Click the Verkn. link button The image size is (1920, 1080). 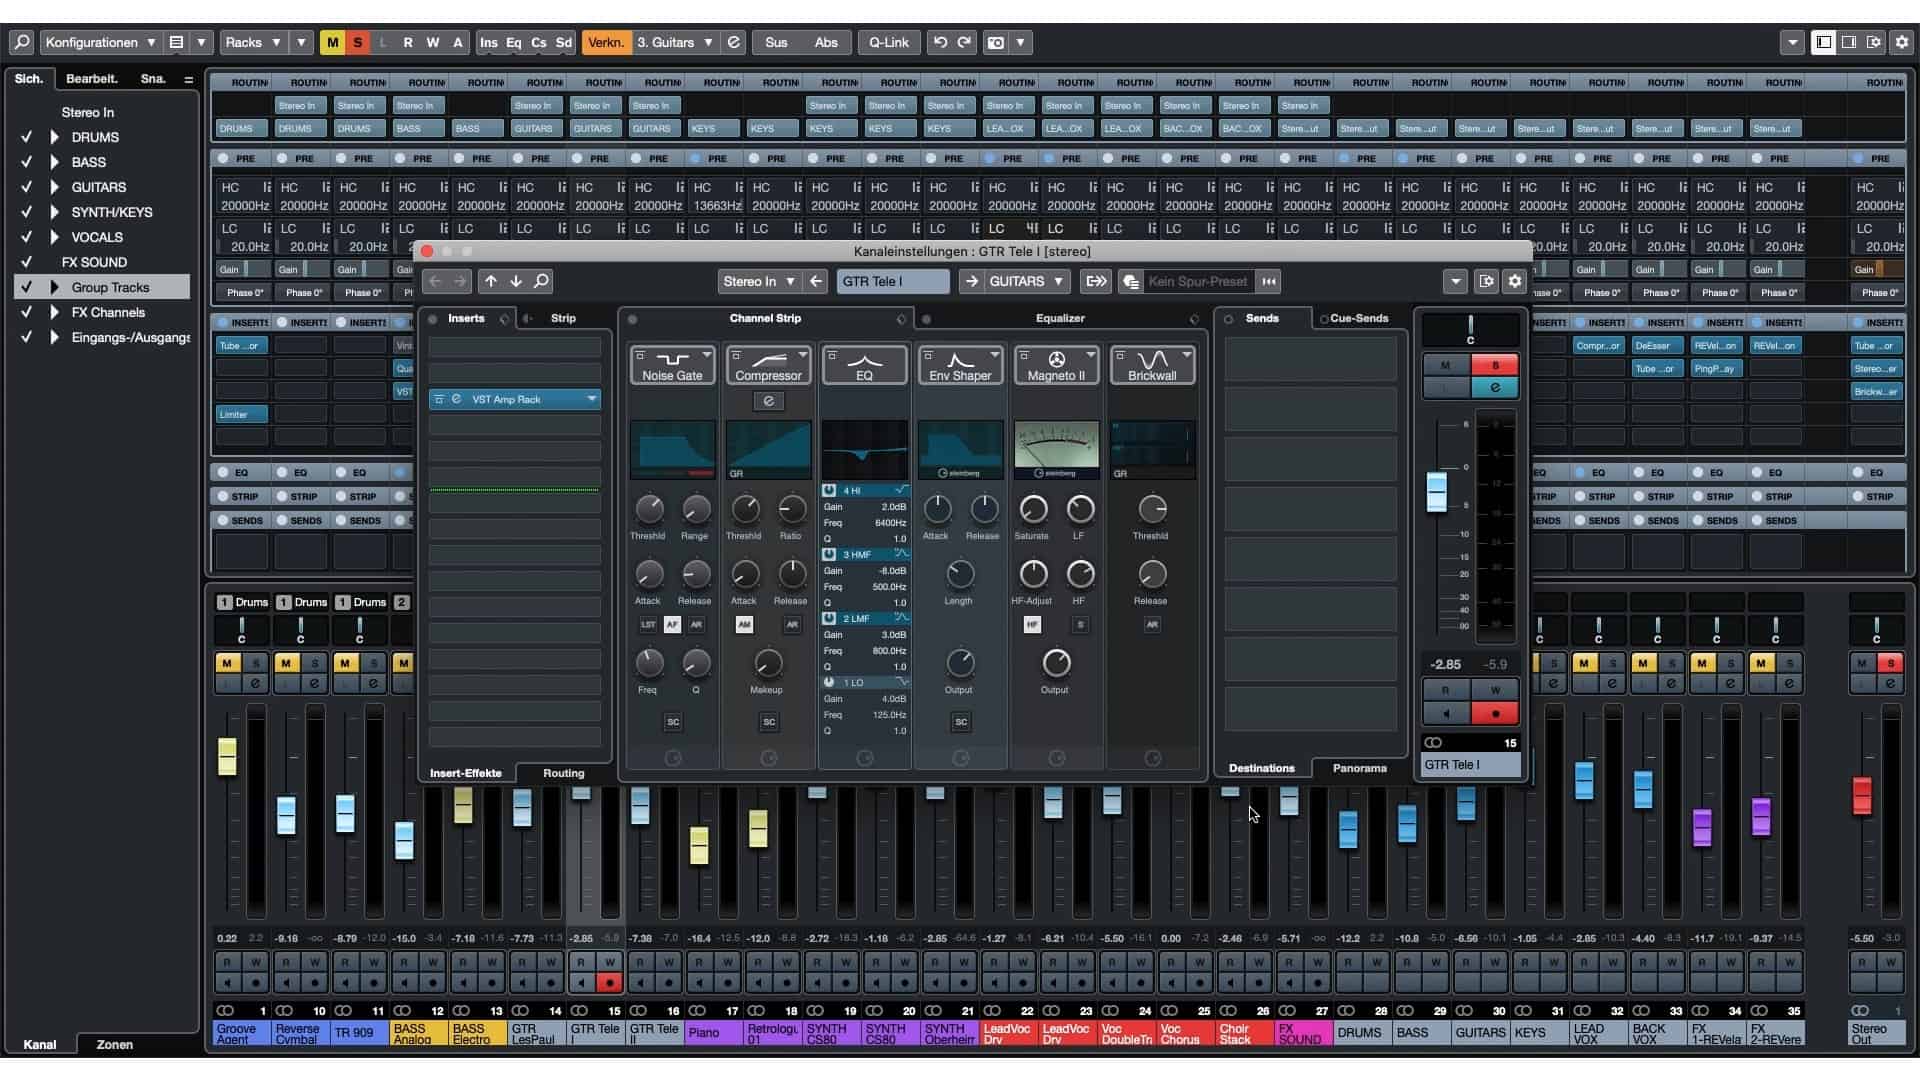pyautogui.click(x=606, y=42)
